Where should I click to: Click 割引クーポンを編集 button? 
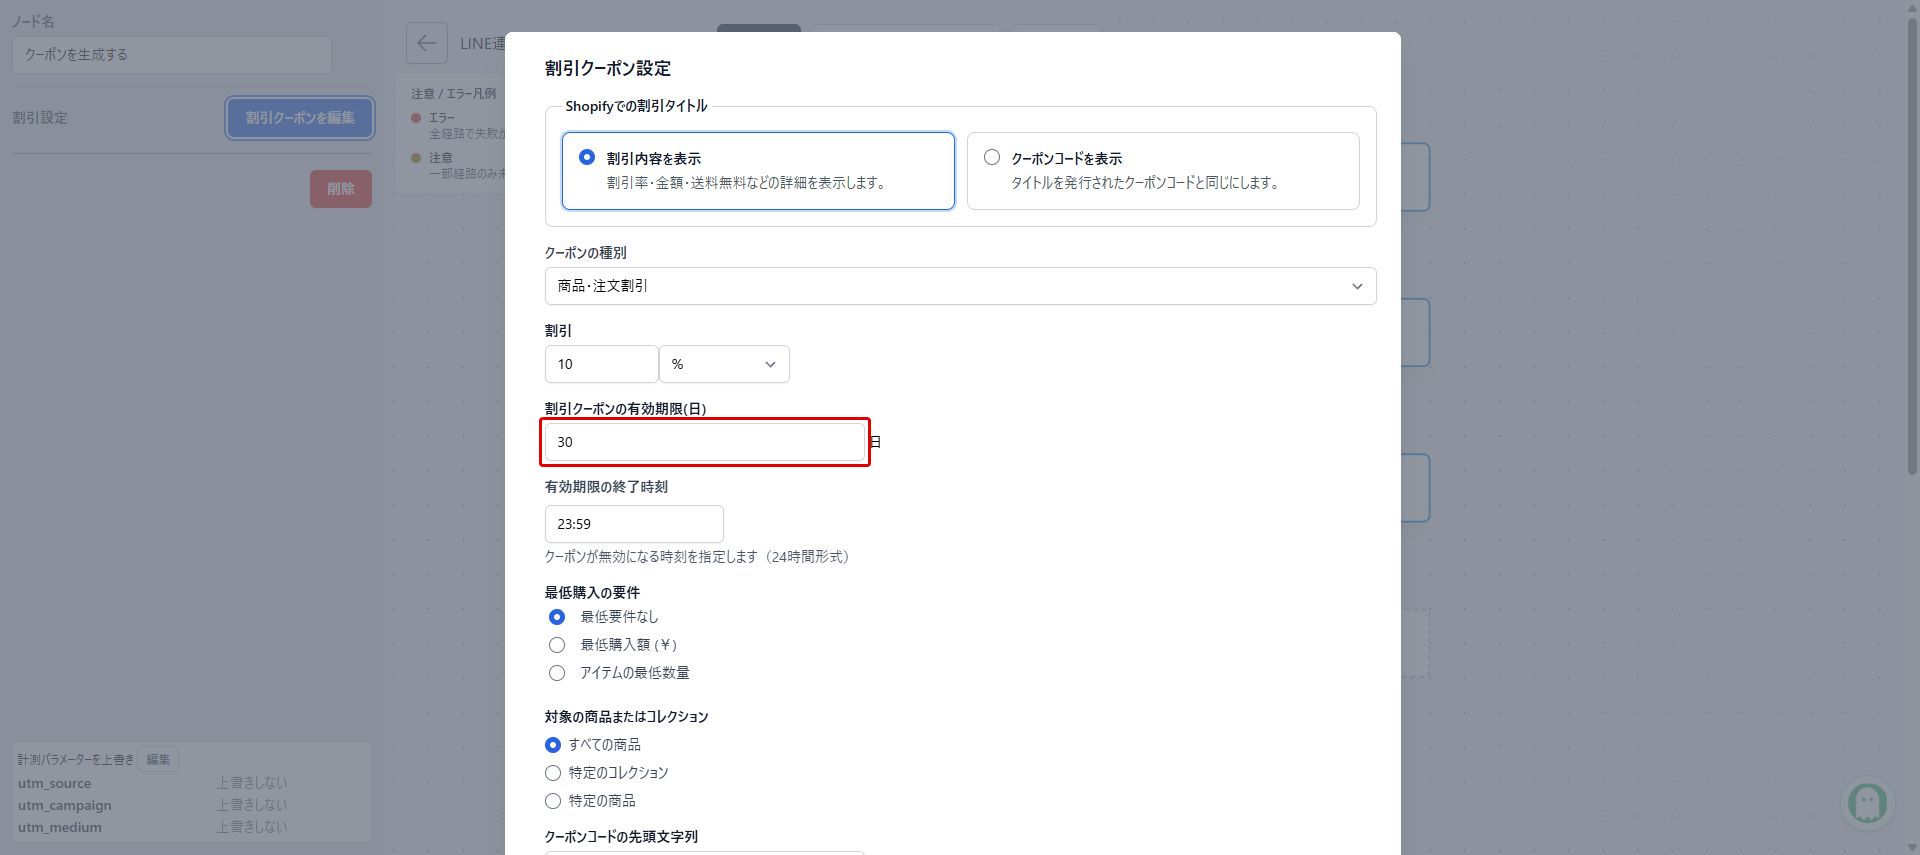pyautogui.click(x=300, y=118)
